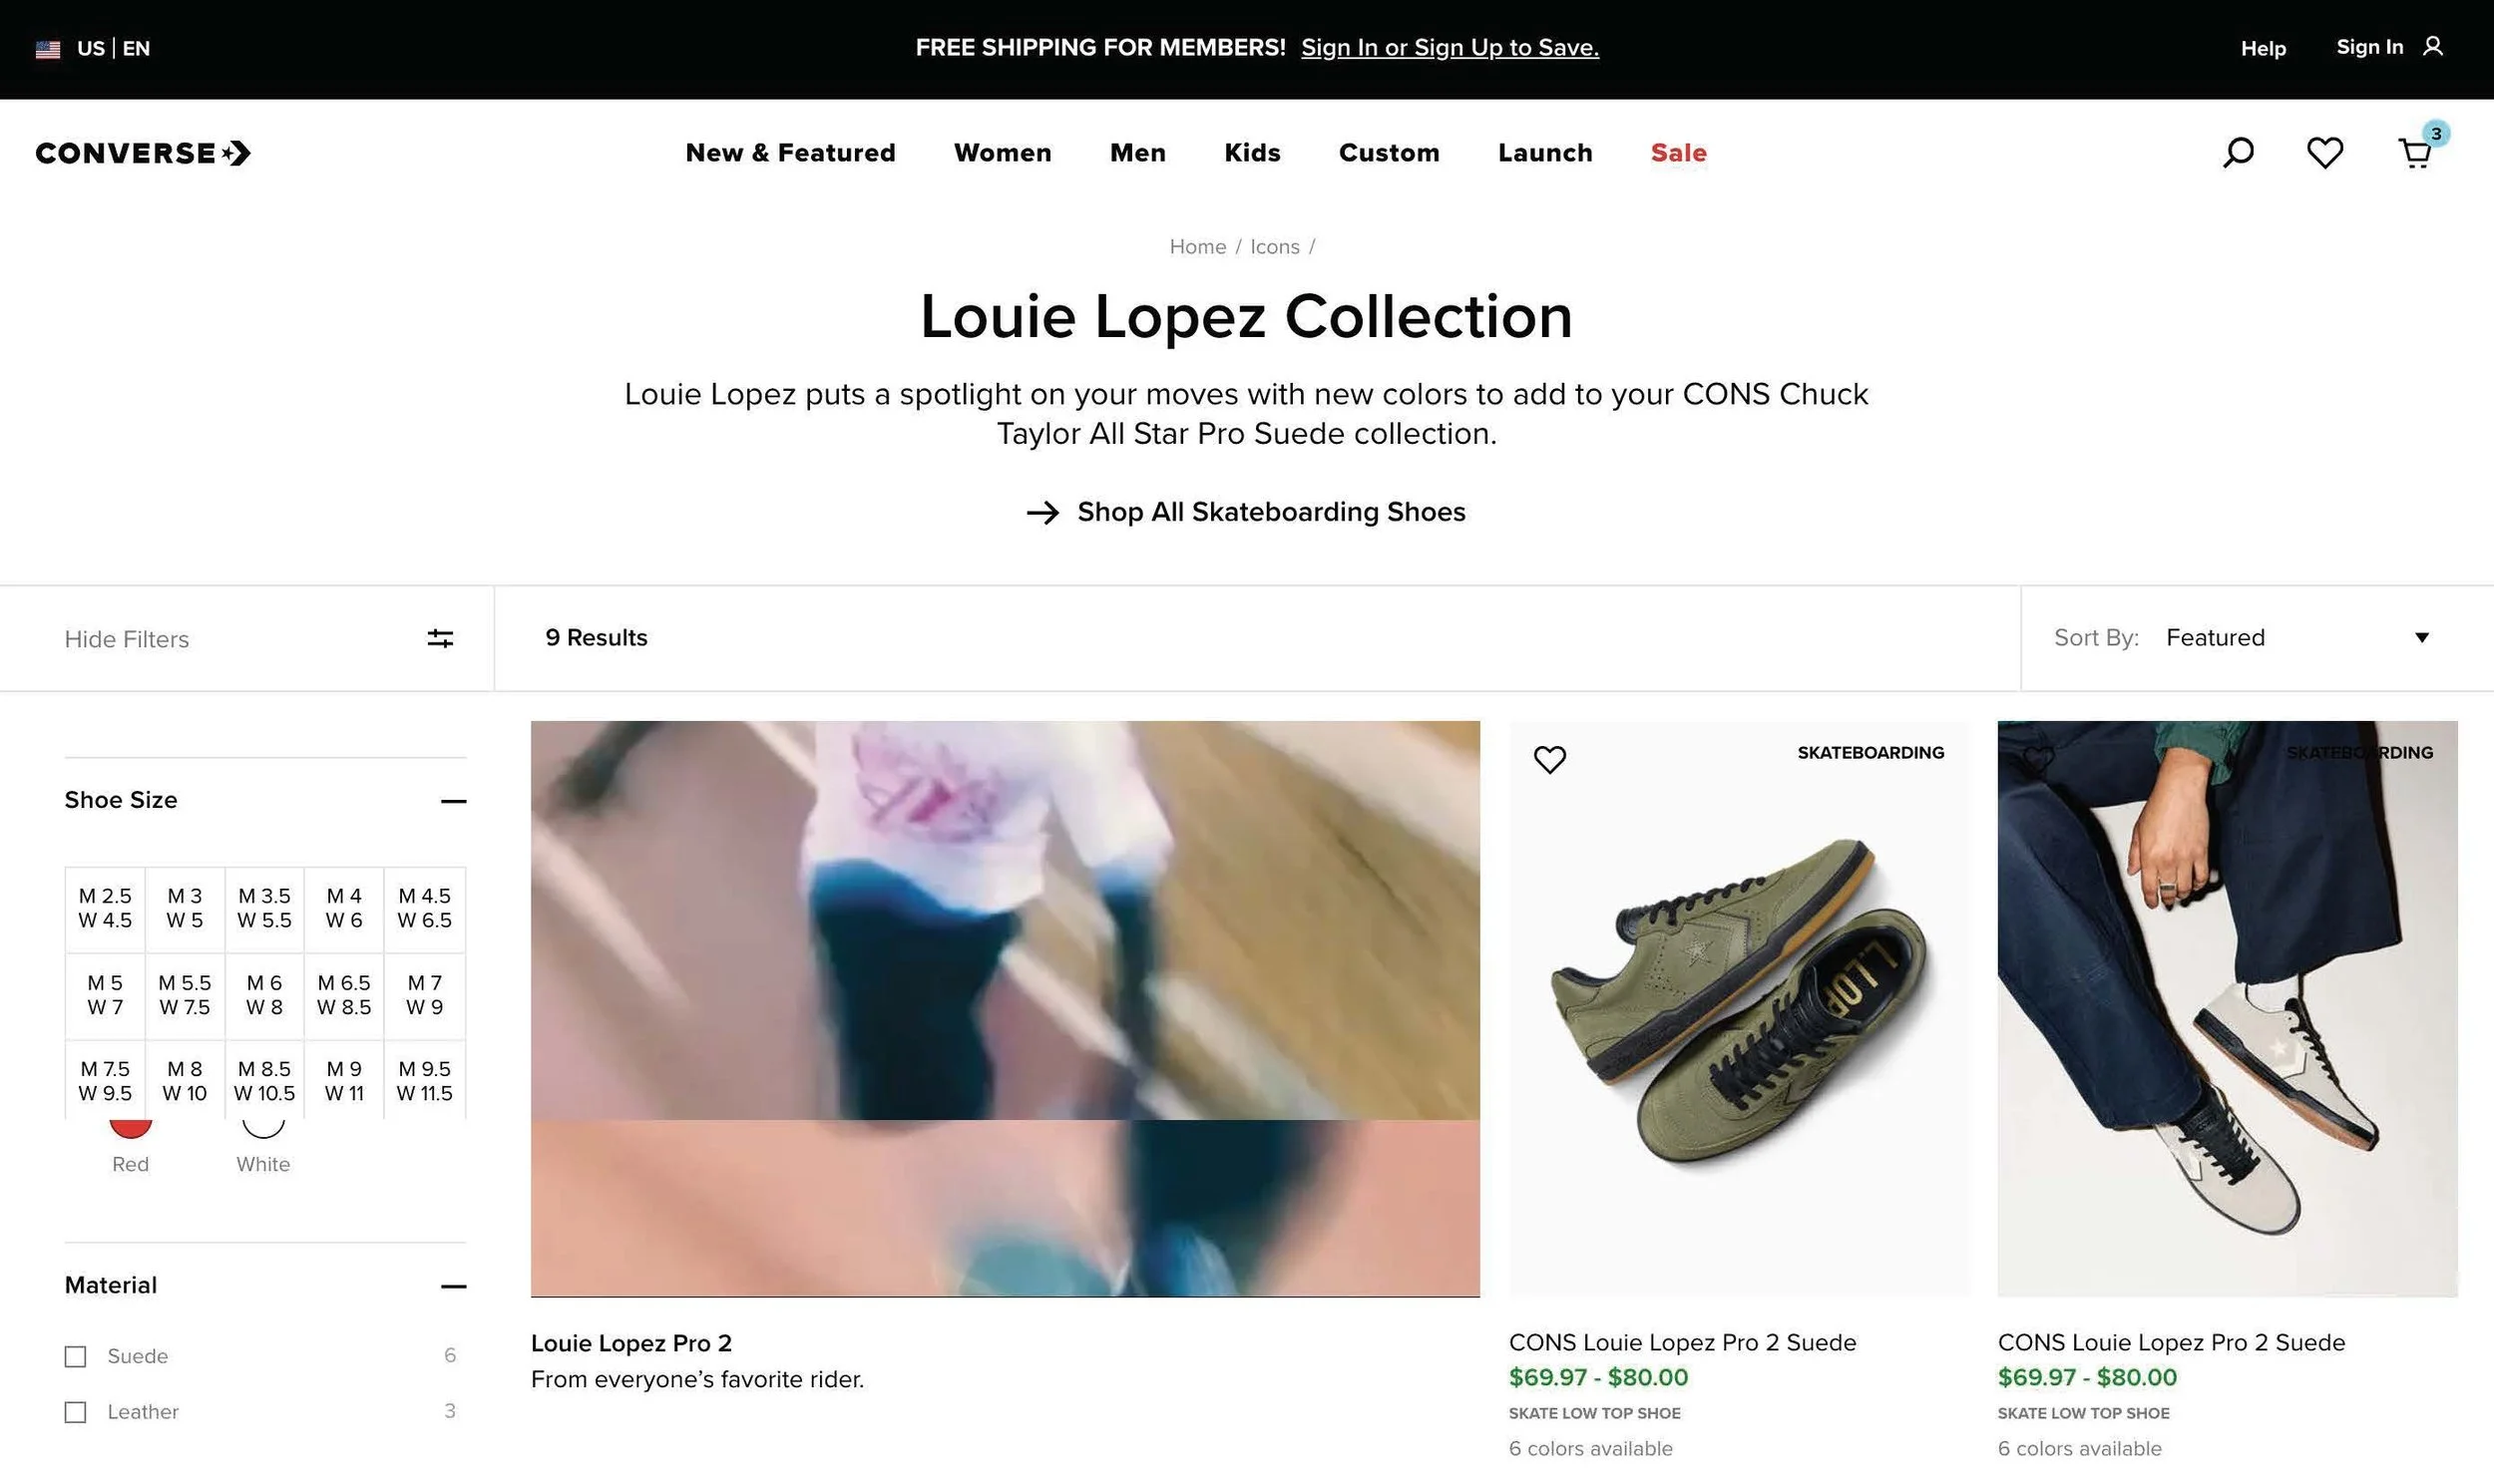Open the search magnifier icon
Image resolution: width=2494 pixels, height=1484 pixels.
pos(2238,153)
